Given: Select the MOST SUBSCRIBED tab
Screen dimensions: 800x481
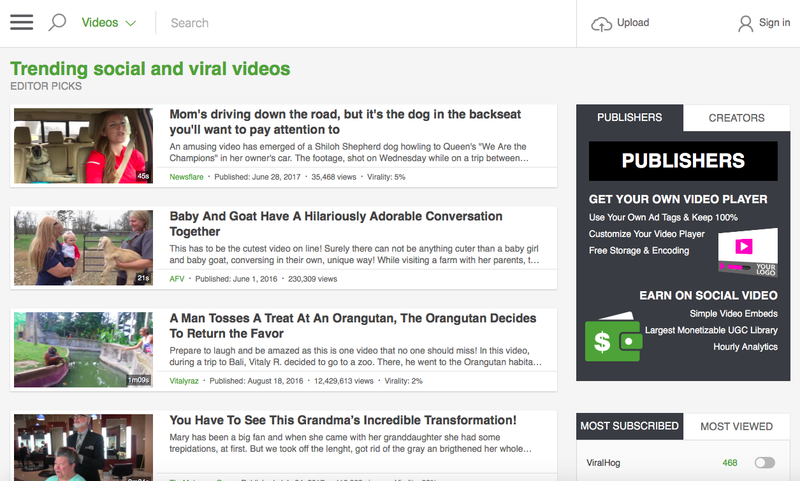Looking at the screenshot, I should [630, 426].
